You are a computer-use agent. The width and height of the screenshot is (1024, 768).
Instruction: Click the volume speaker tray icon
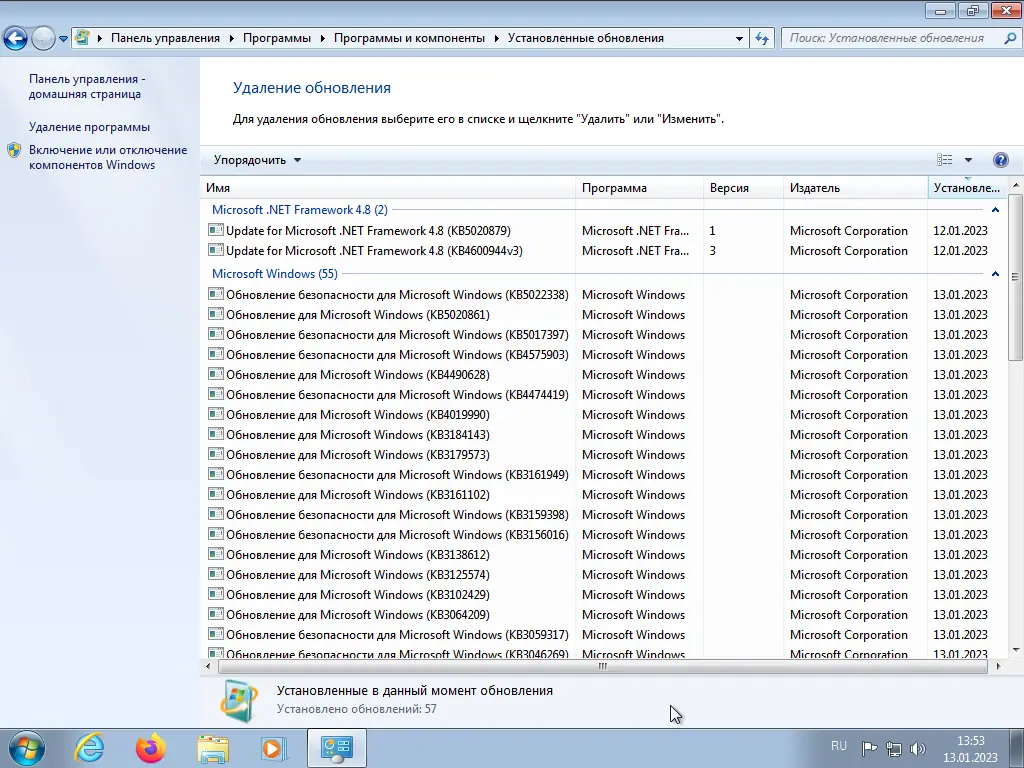point(917,748)
